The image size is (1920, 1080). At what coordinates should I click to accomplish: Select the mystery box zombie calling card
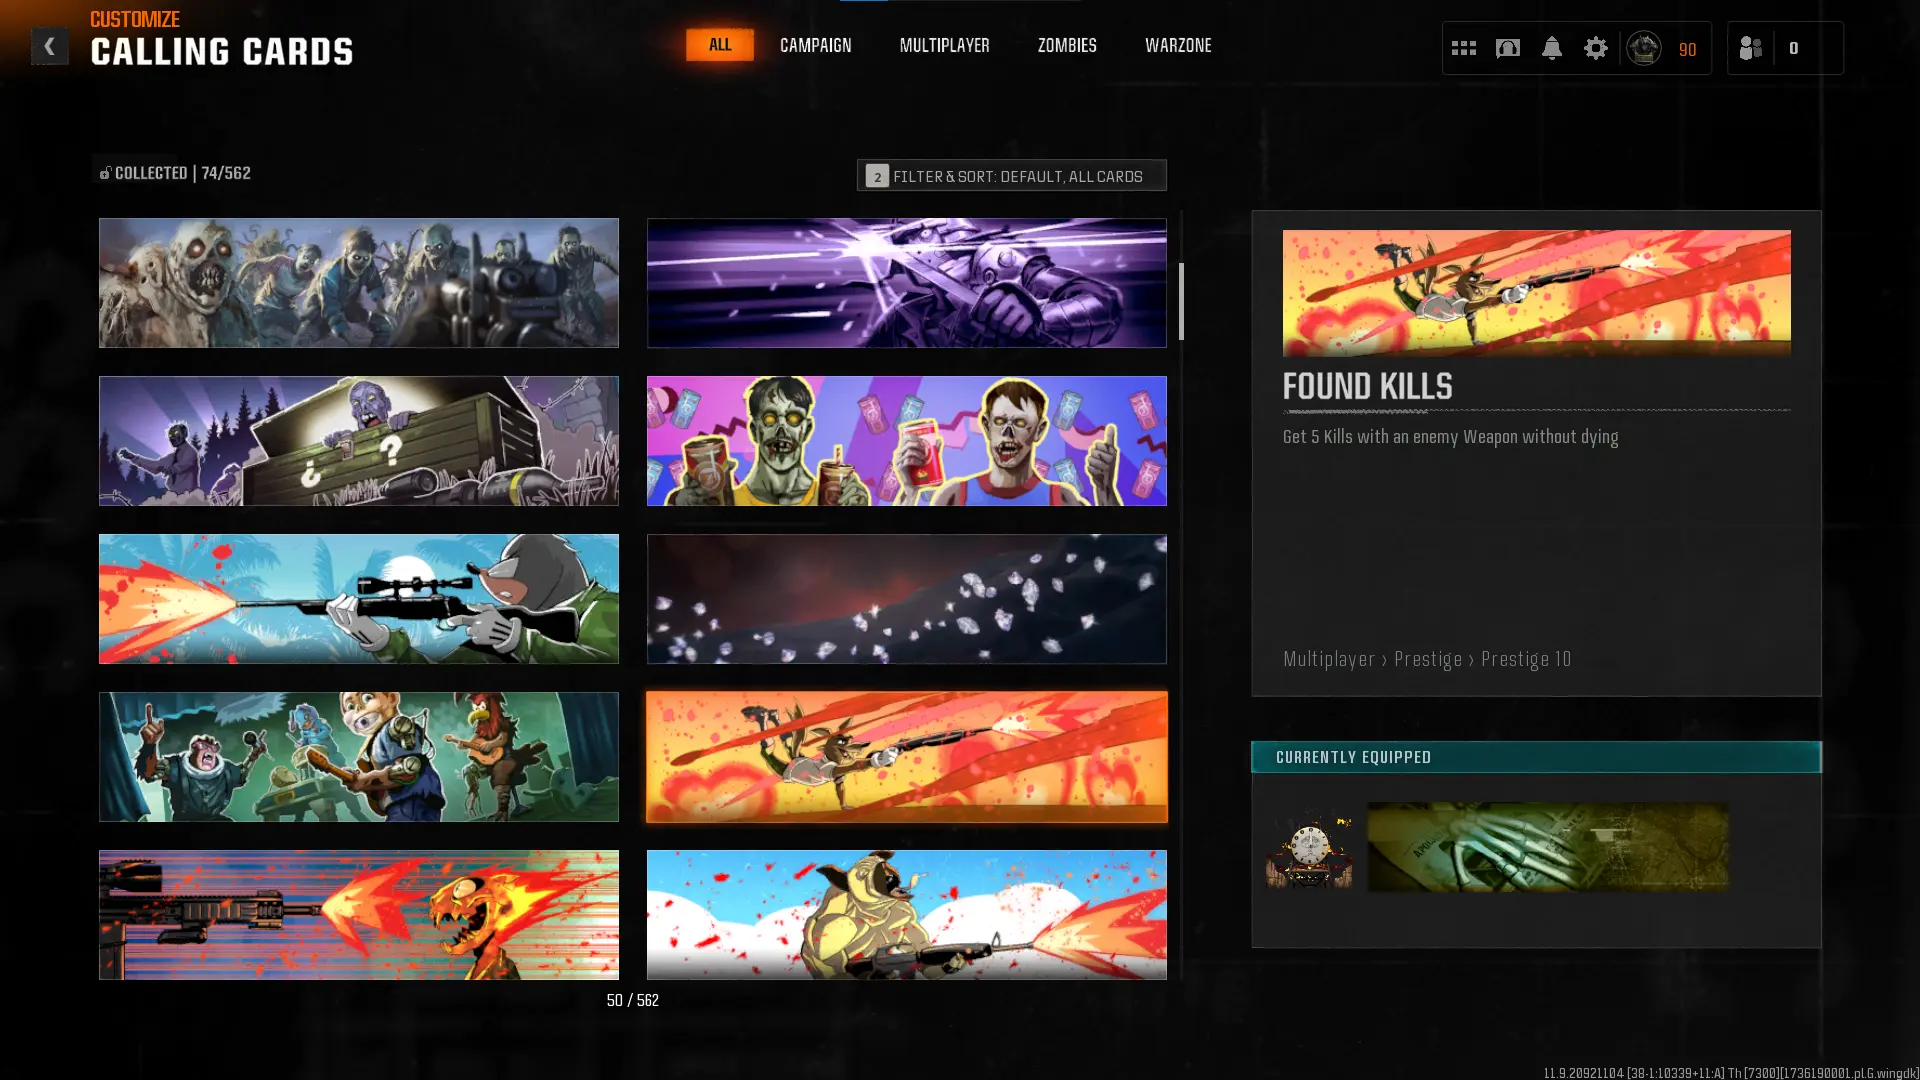click(x=358, y=441)
